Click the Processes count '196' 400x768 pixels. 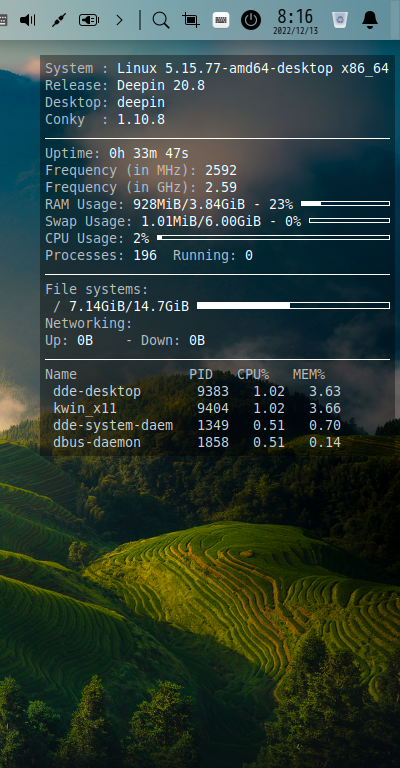click(145, 256)
